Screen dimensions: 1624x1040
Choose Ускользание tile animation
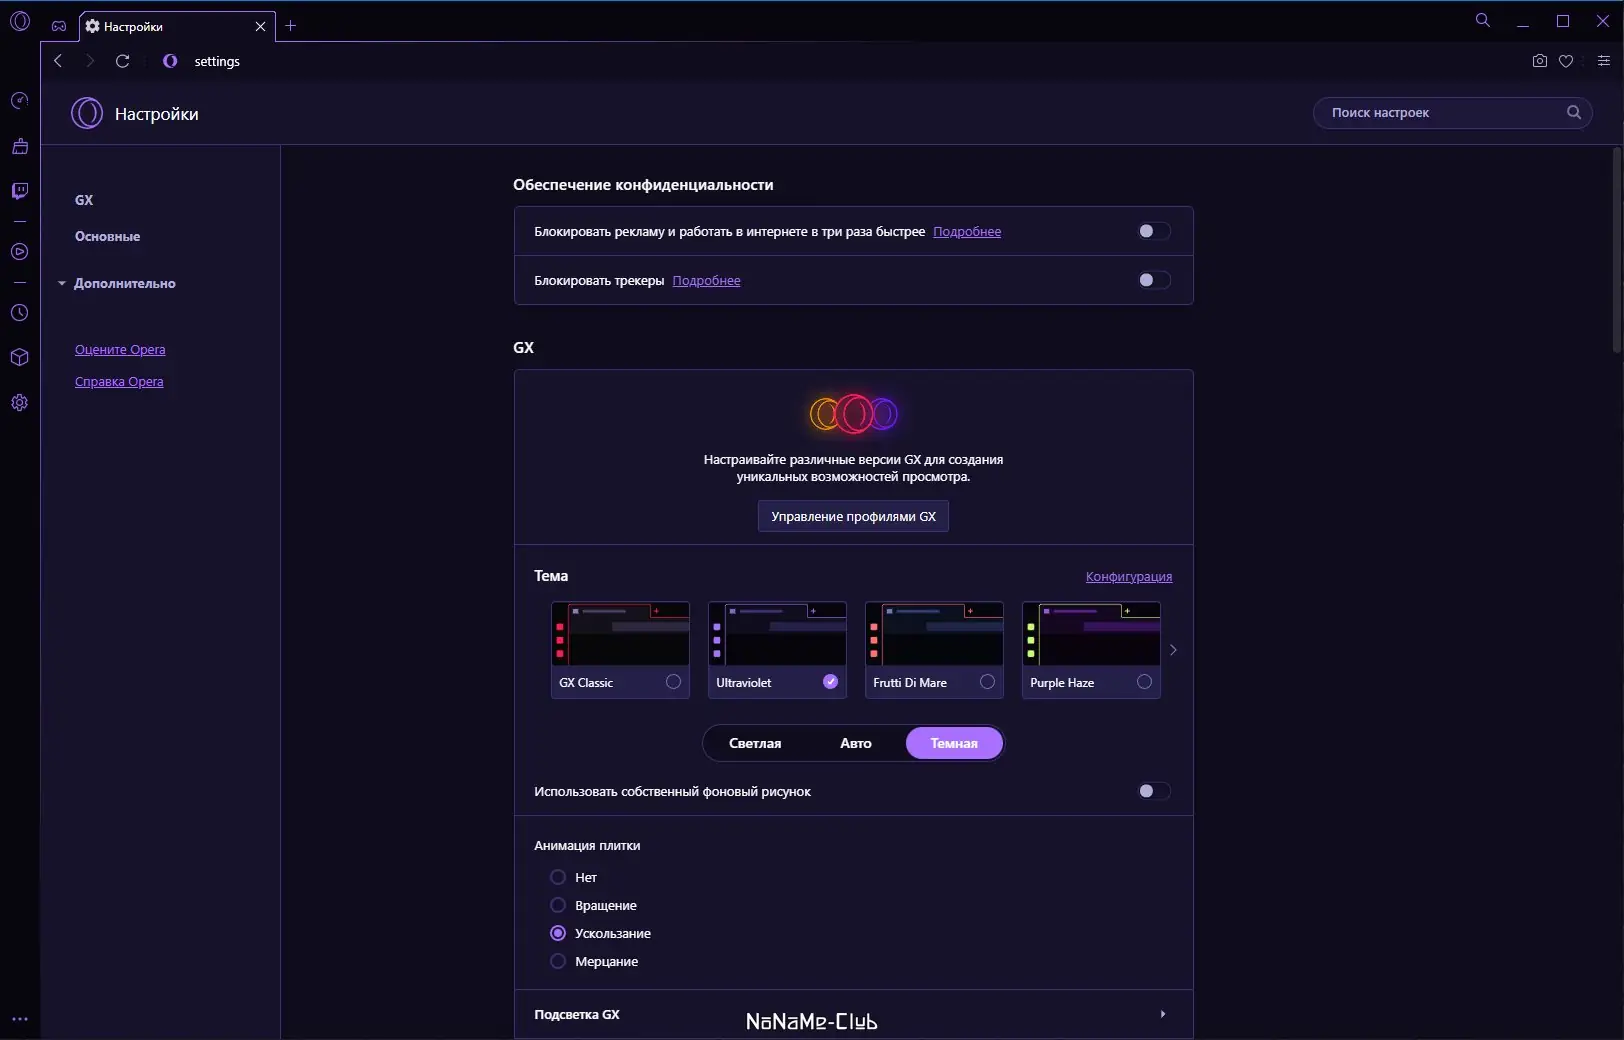pos(558,933)
